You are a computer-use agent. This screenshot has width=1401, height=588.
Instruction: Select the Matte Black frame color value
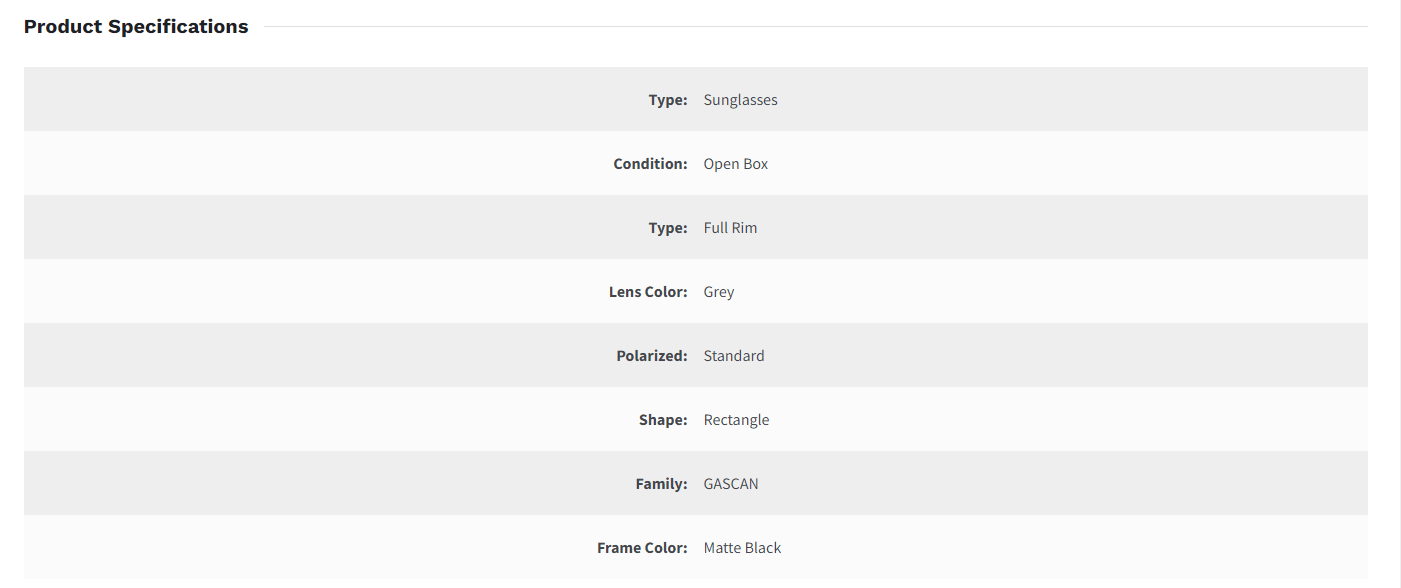point(742,548)
